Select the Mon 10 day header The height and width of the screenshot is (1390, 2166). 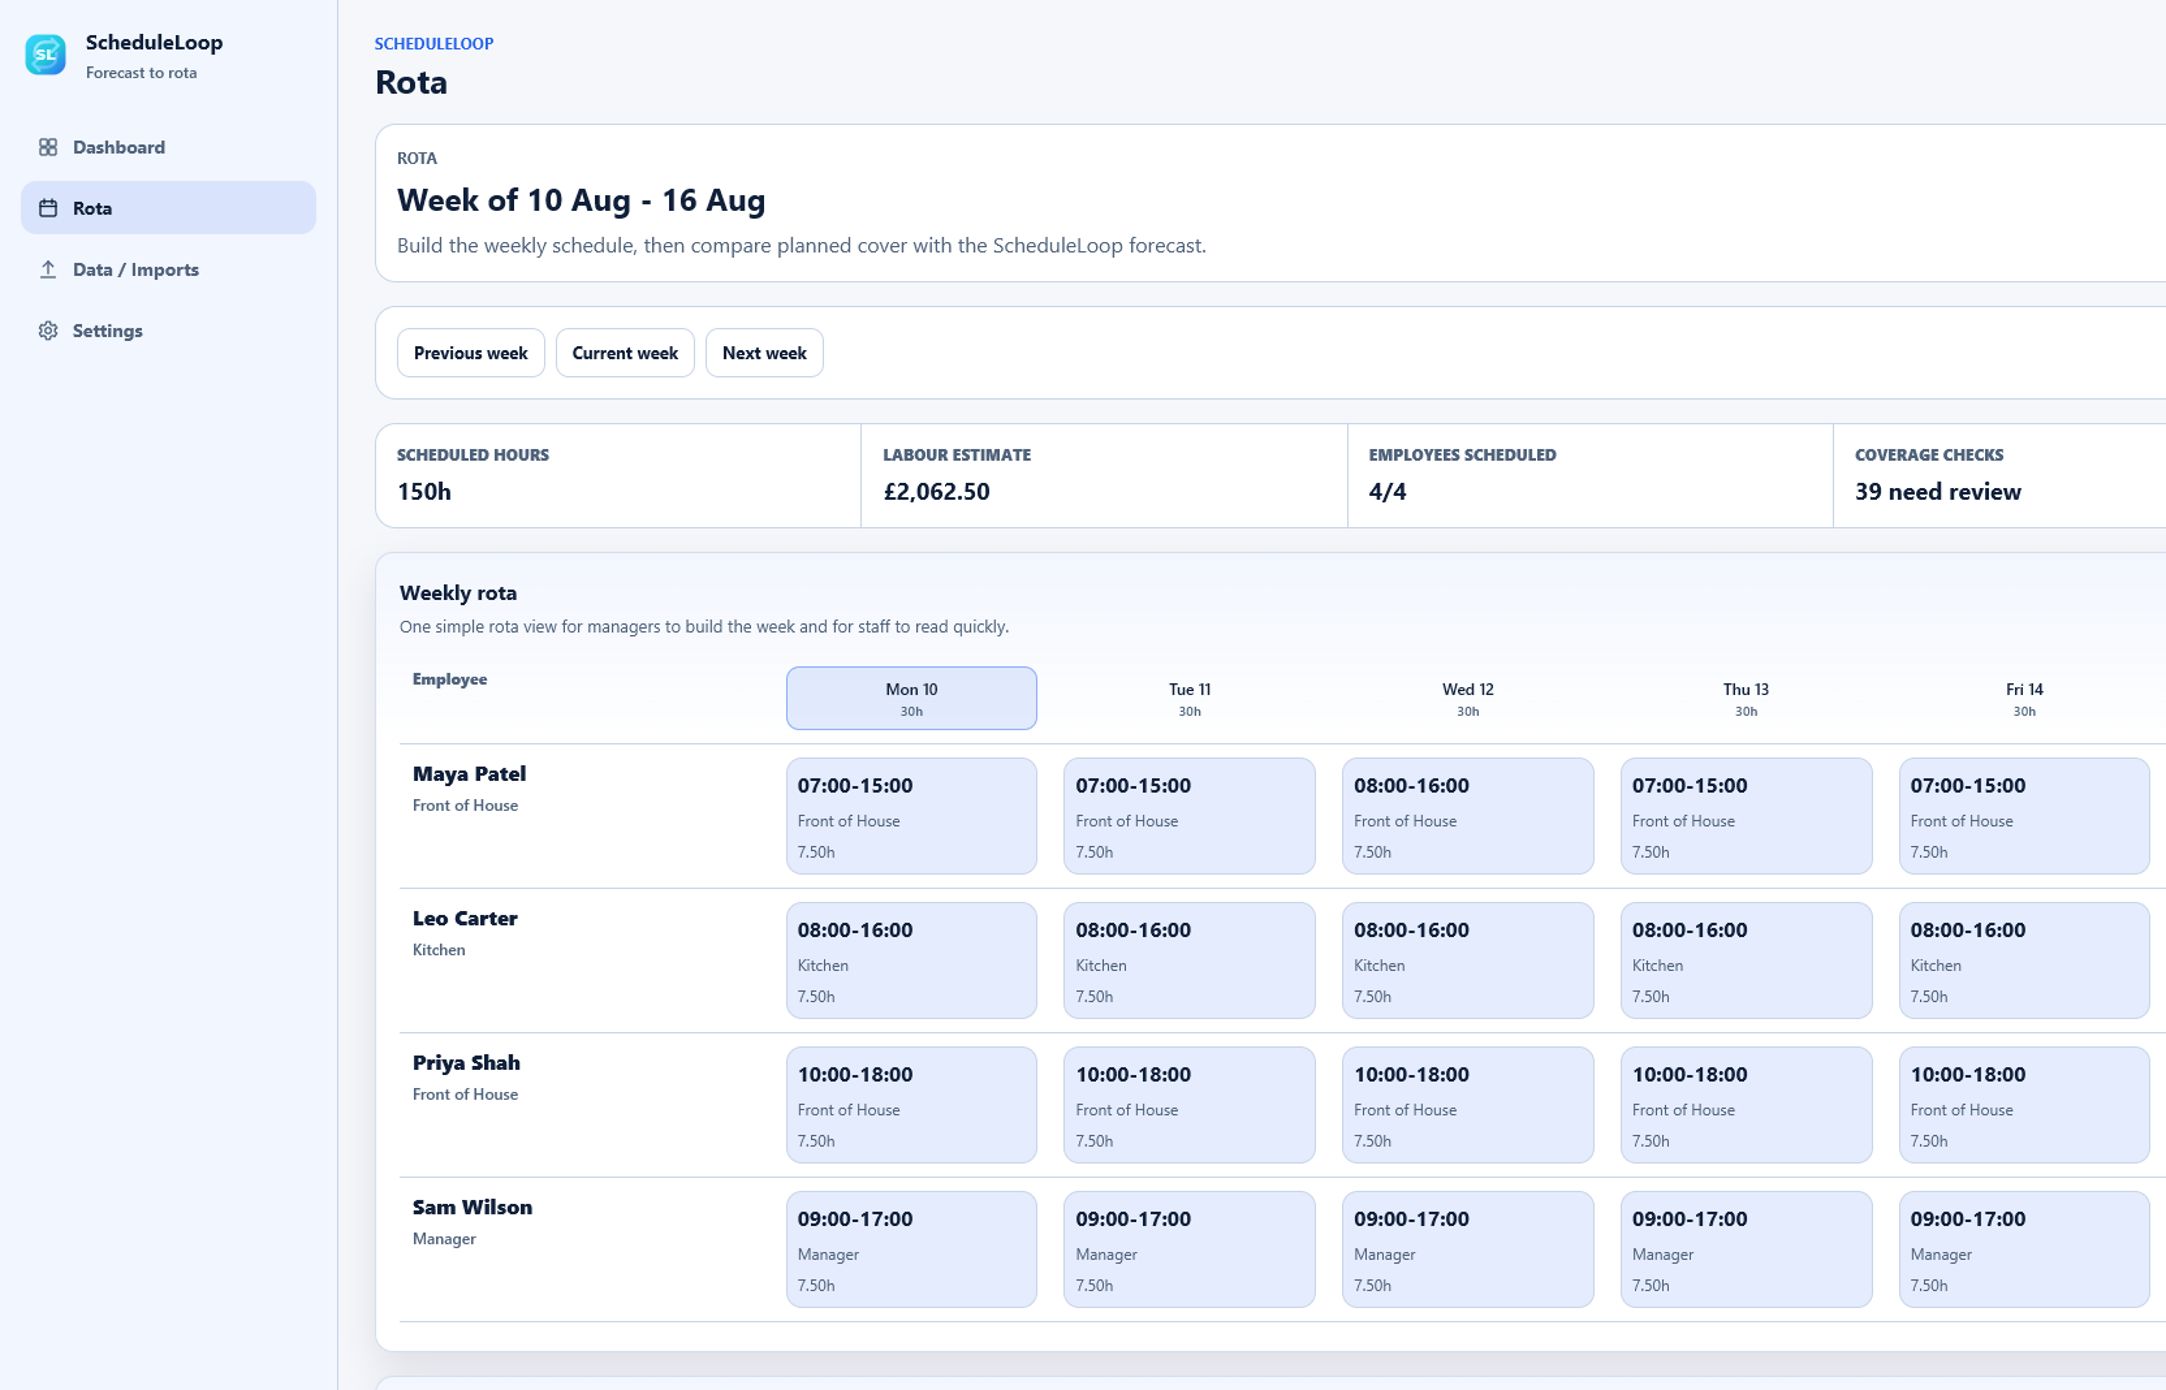pos(911,698)
